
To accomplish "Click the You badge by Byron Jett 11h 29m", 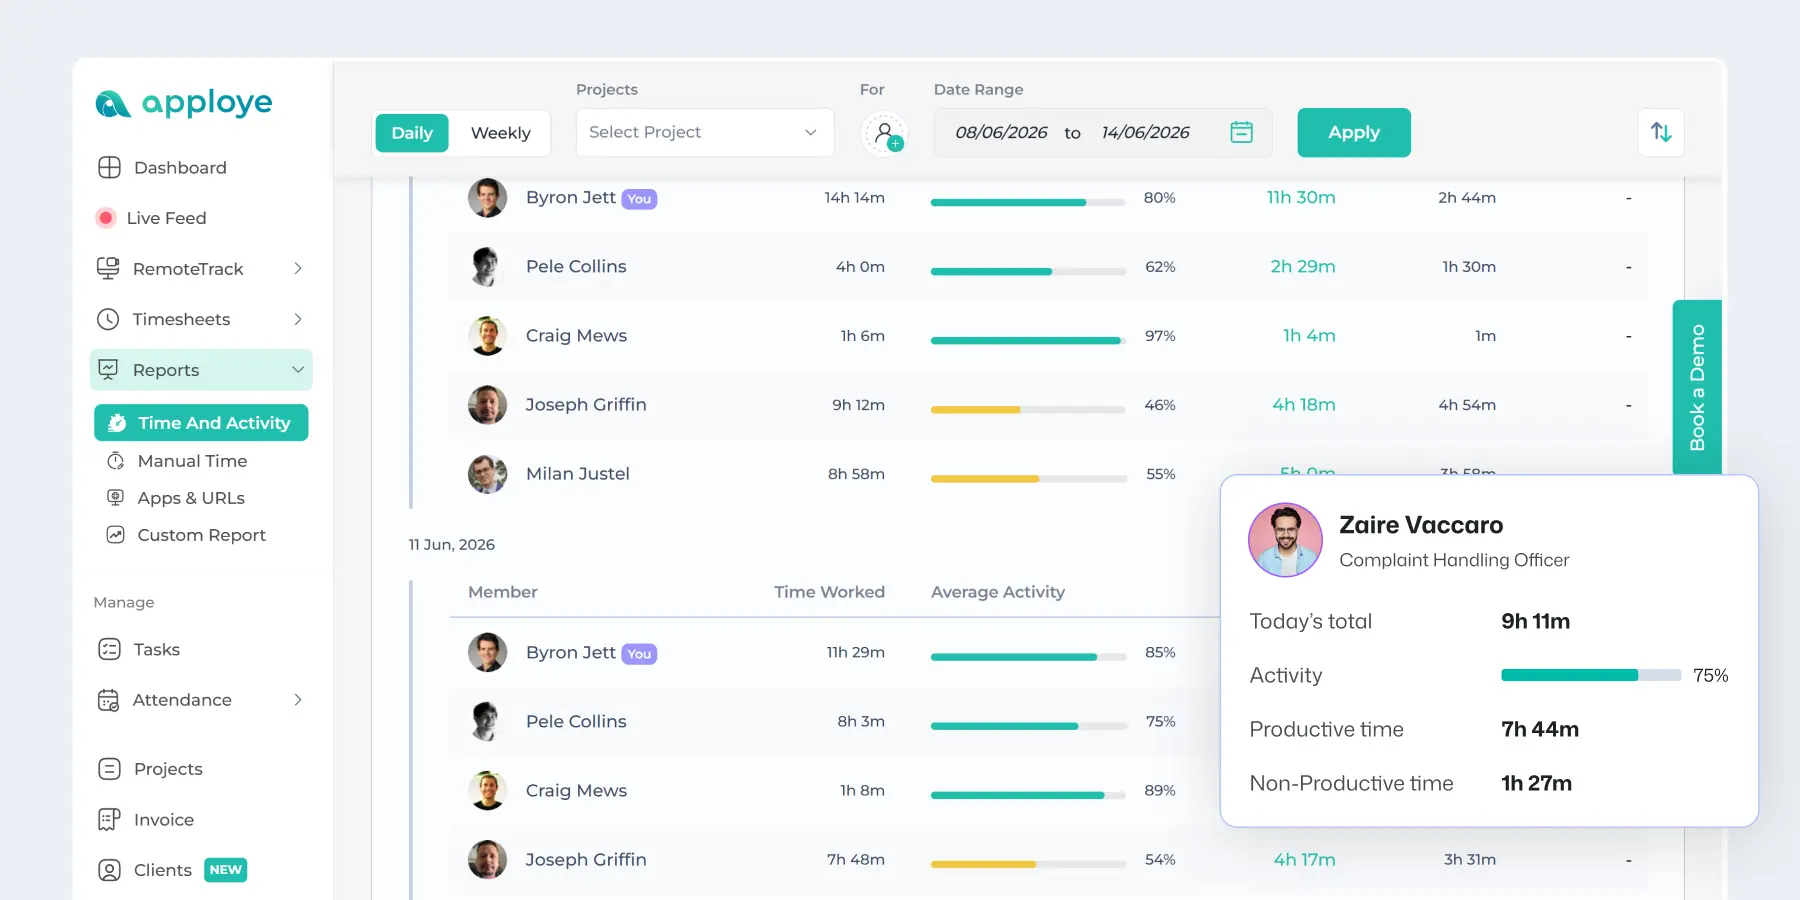I will click(x=639, y=654).
